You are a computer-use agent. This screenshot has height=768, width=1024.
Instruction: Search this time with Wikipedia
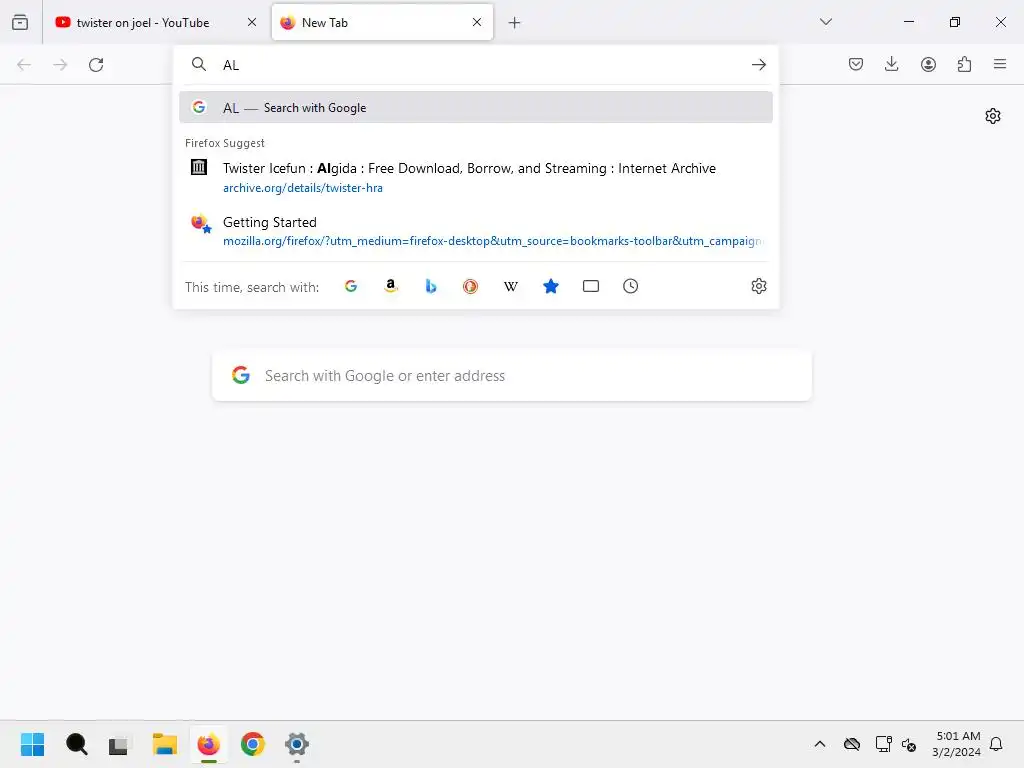(x=511, y=286)
